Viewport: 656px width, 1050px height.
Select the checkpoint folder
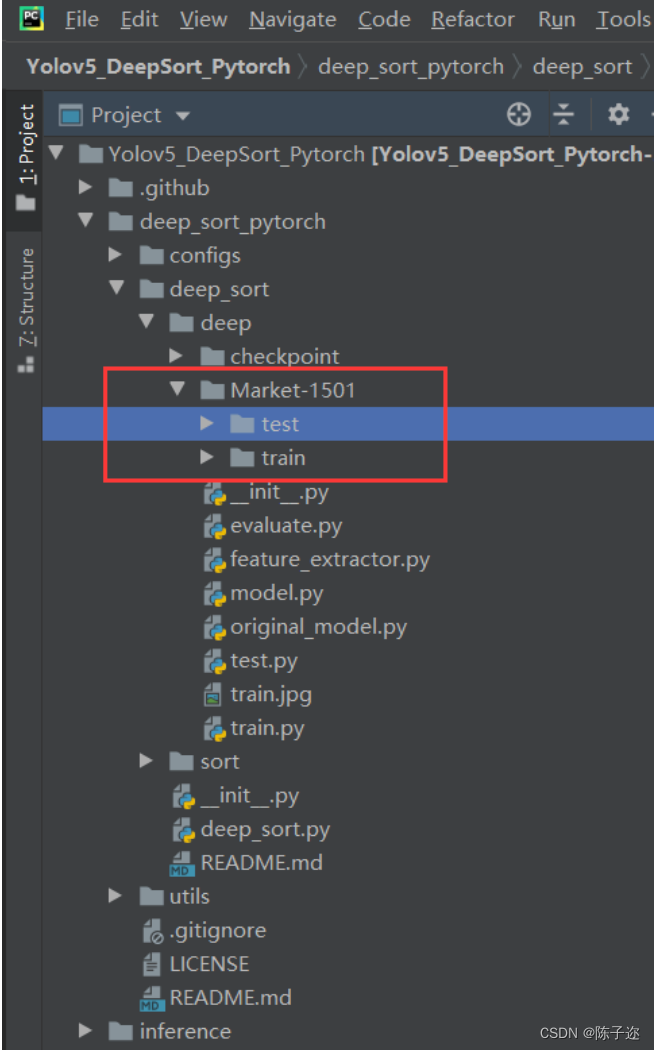tap(270, 356)
